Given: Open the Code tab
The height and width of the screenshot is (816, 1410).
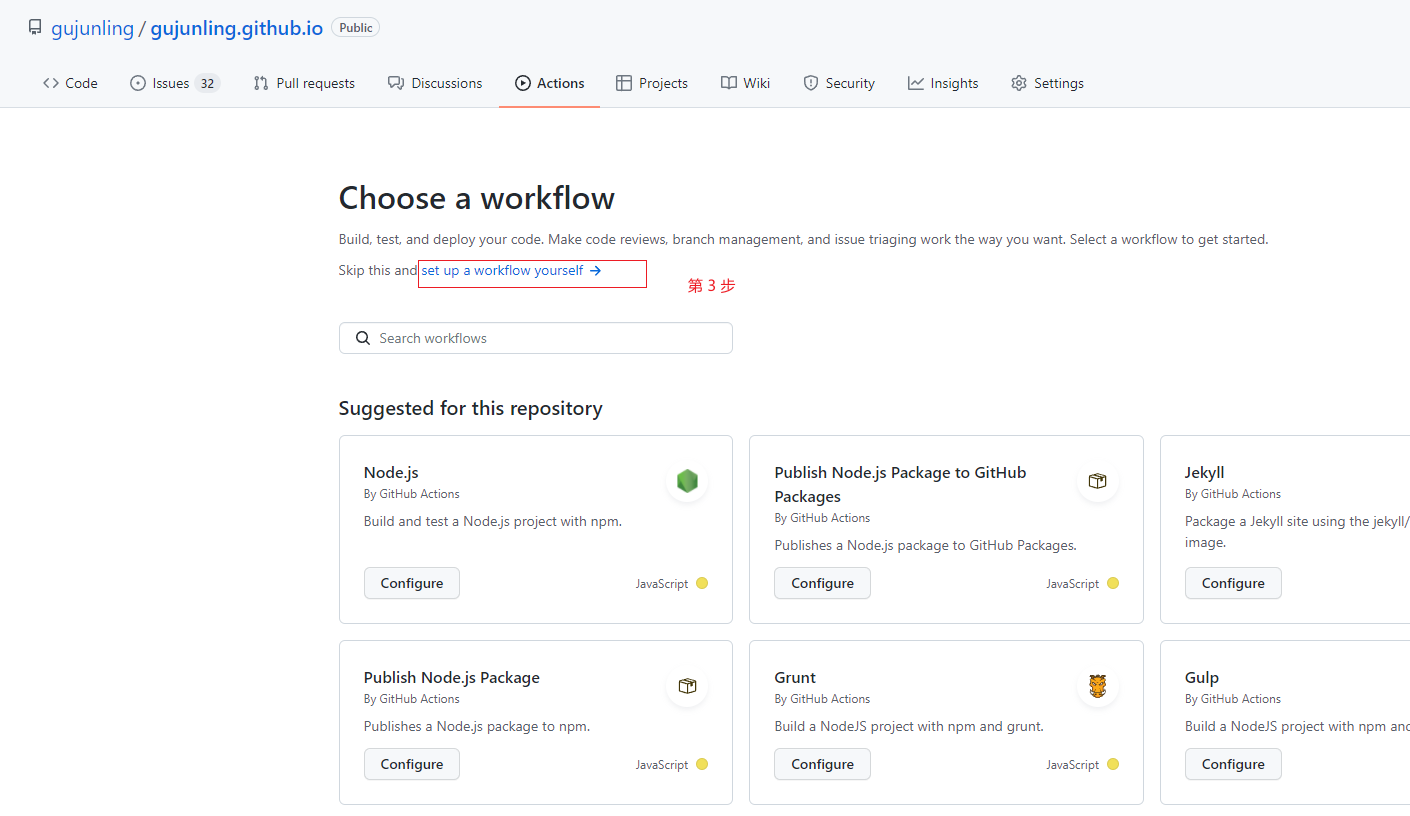Looking at the screenshot, I should [70, 83].
